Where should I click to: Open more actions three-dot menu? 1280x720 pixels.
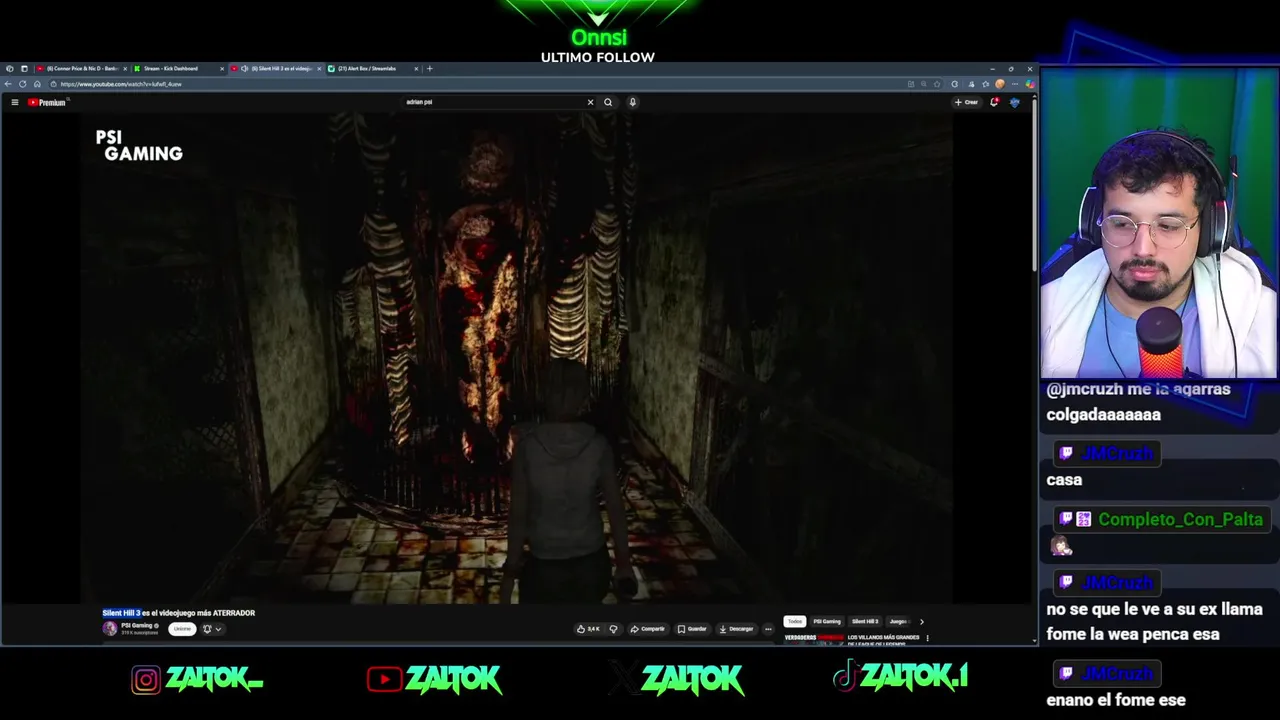click(768, 629)
